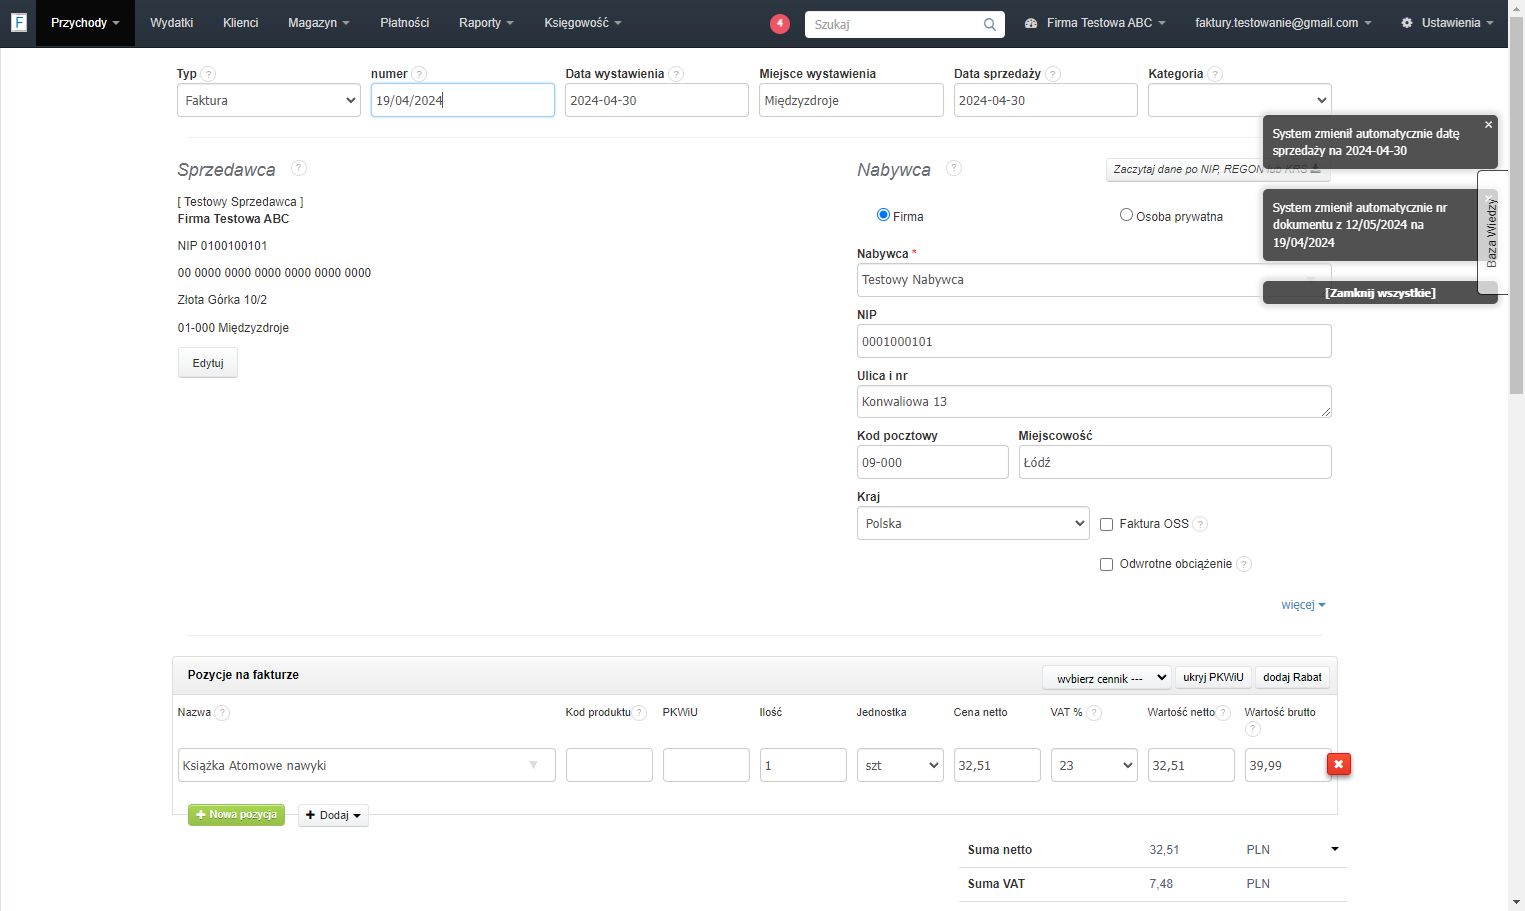Open Firma Testowa ABC company menu
The width and height of the screenshot is (1525, 911).
1096,23
